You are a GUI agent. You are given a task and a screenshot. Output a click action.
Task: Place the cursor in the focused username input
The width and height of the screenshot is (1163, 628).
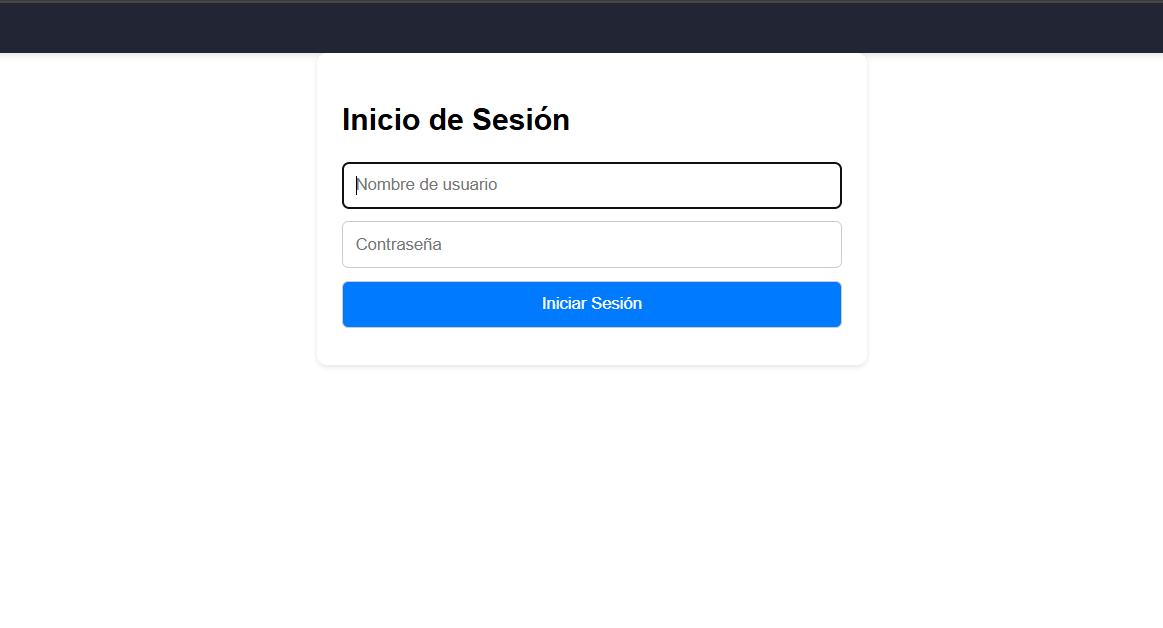click(x=591, y=185)
